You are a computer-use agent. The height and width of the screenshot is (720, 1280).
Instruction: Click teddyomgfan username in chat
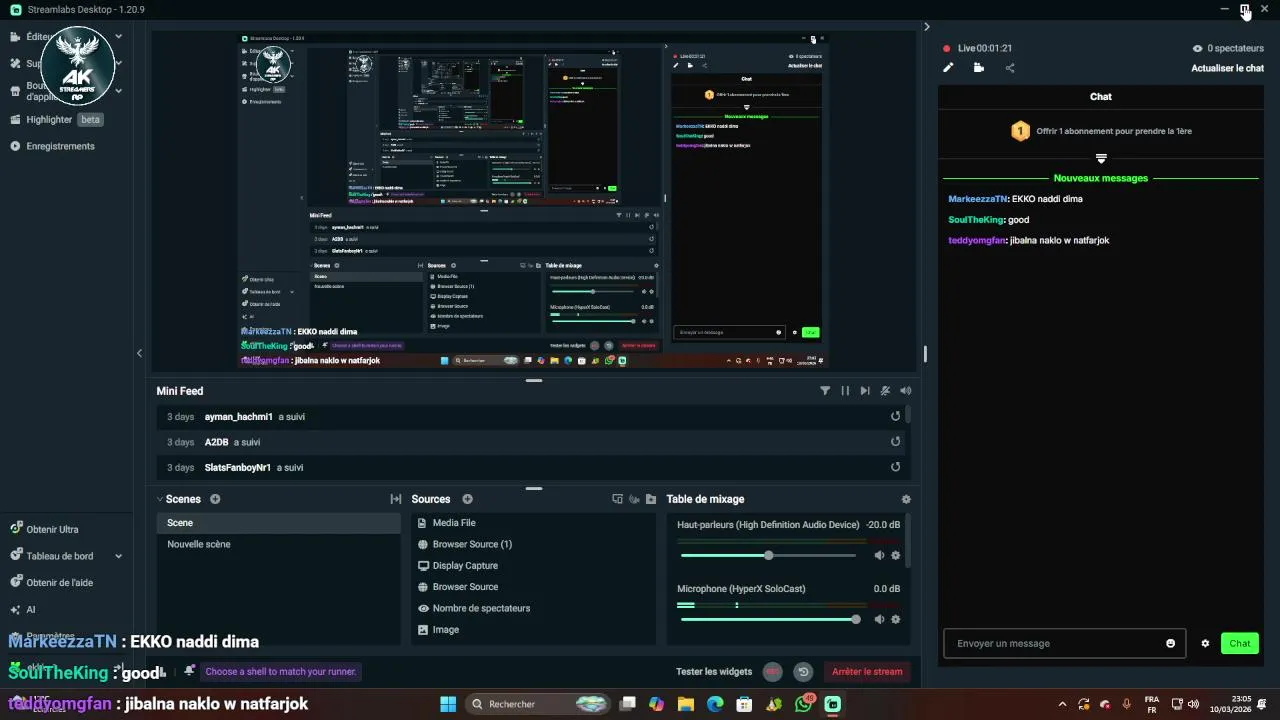(x=977, y=240)
